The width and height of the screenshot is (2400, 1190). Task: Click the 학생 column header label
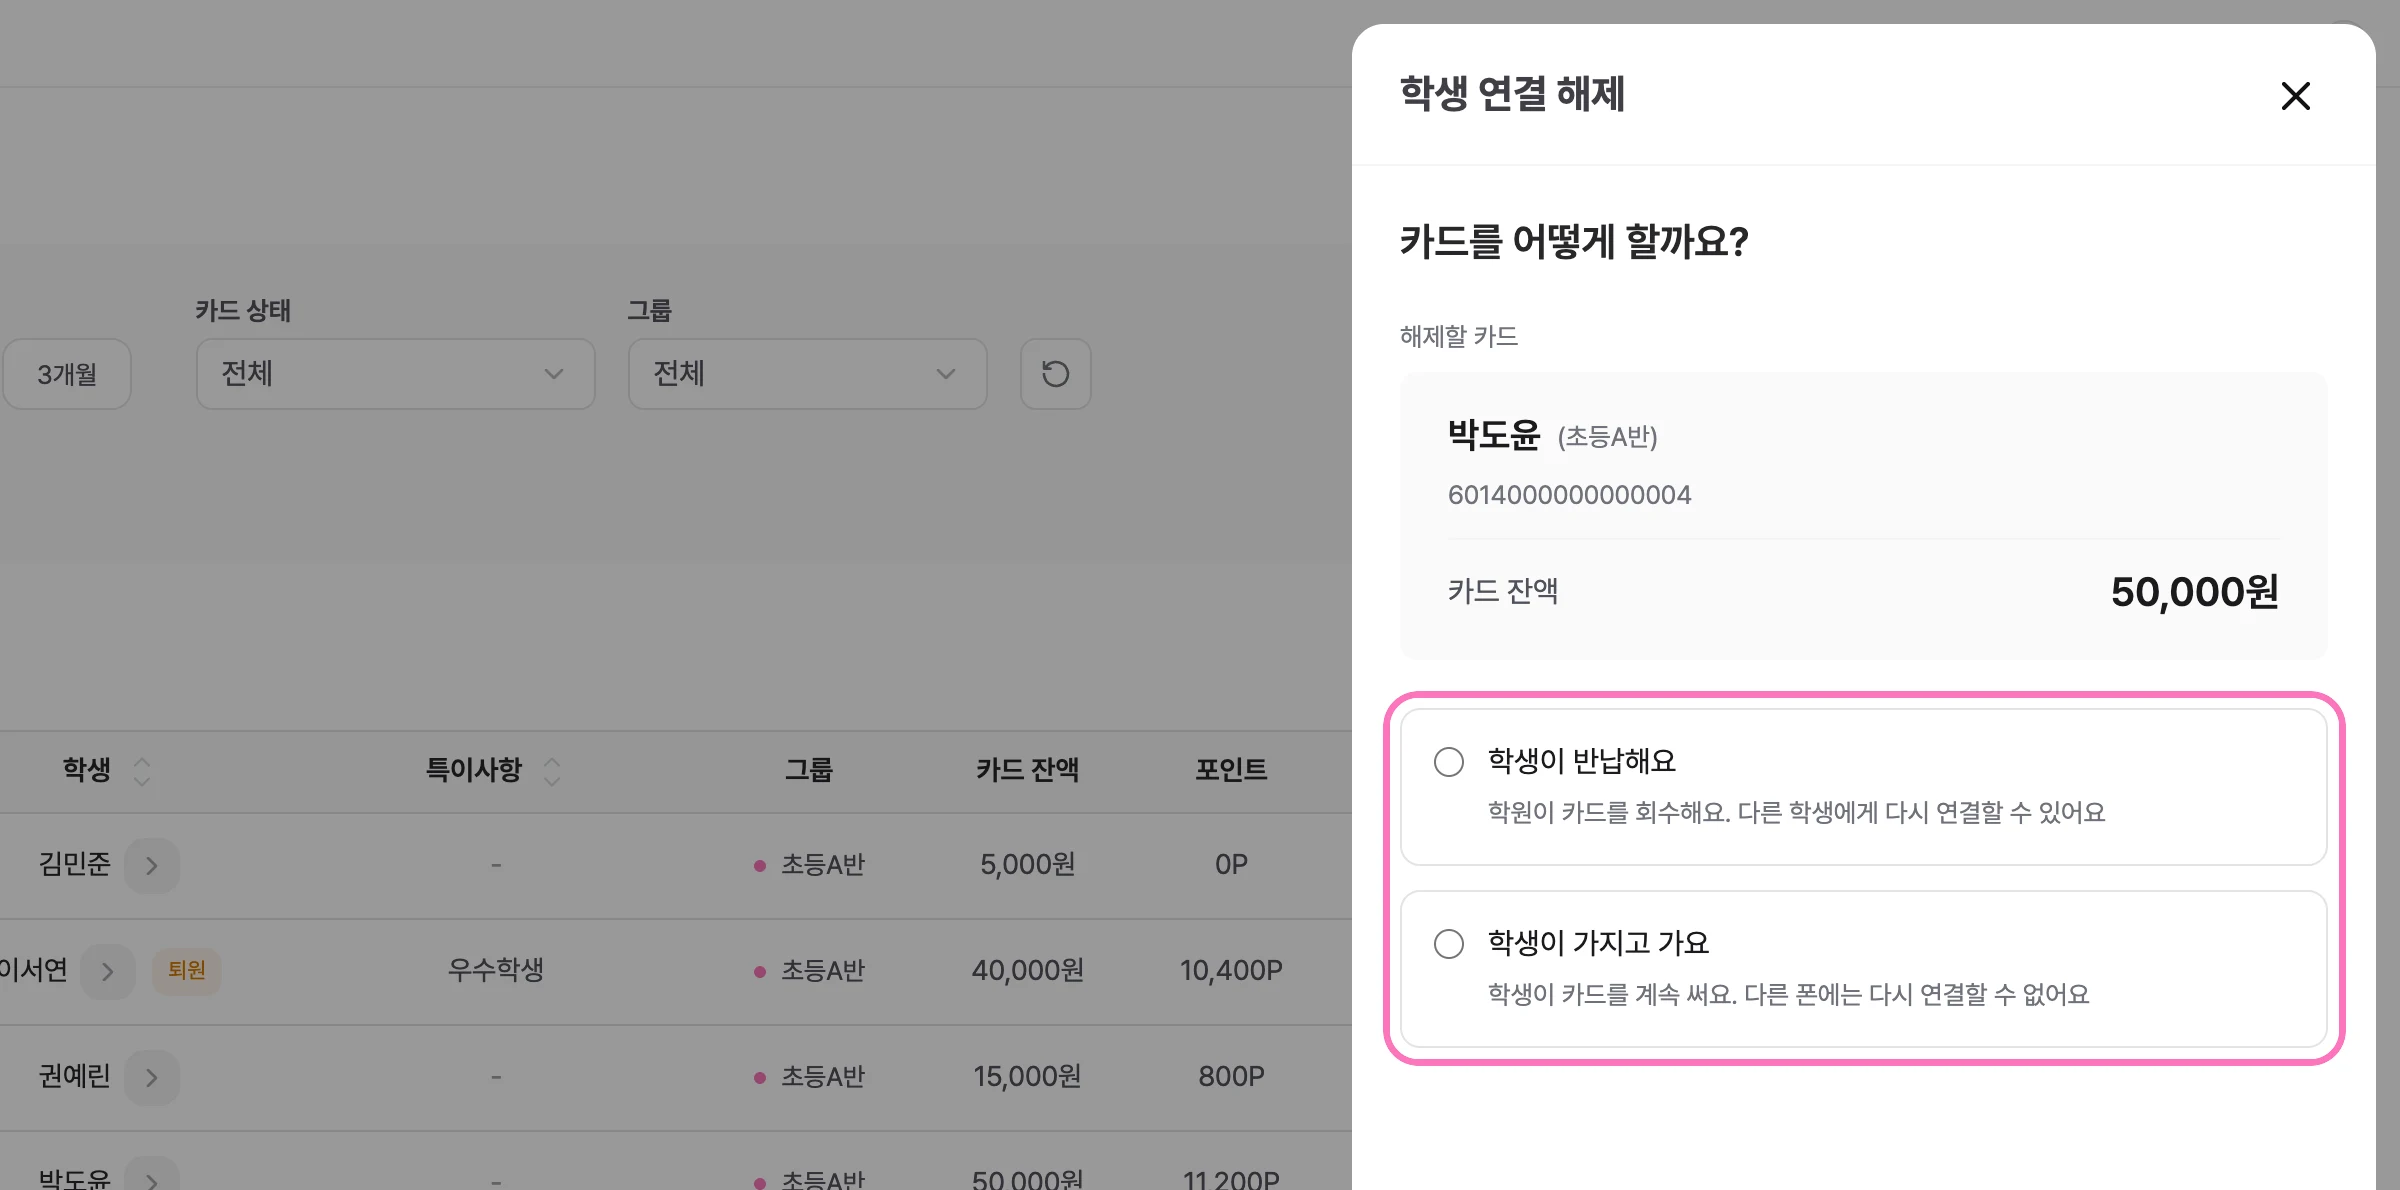[x=87, y=769]
